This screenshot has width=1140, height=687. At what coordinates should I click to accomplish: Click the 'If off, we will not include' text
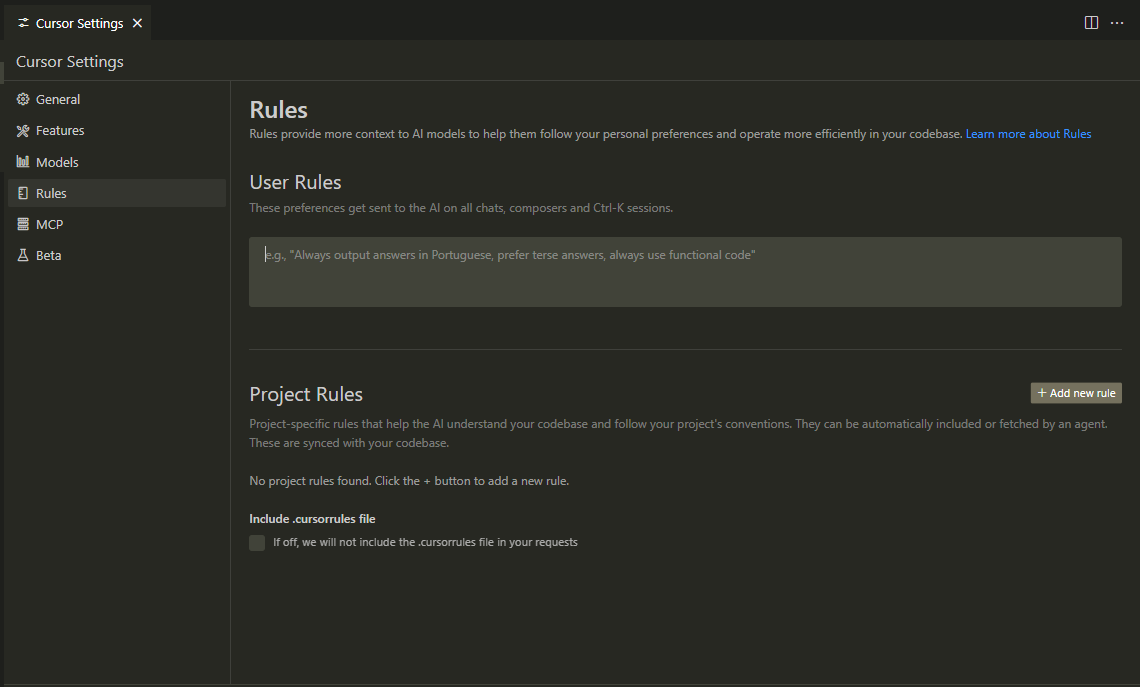coord(425,542)
